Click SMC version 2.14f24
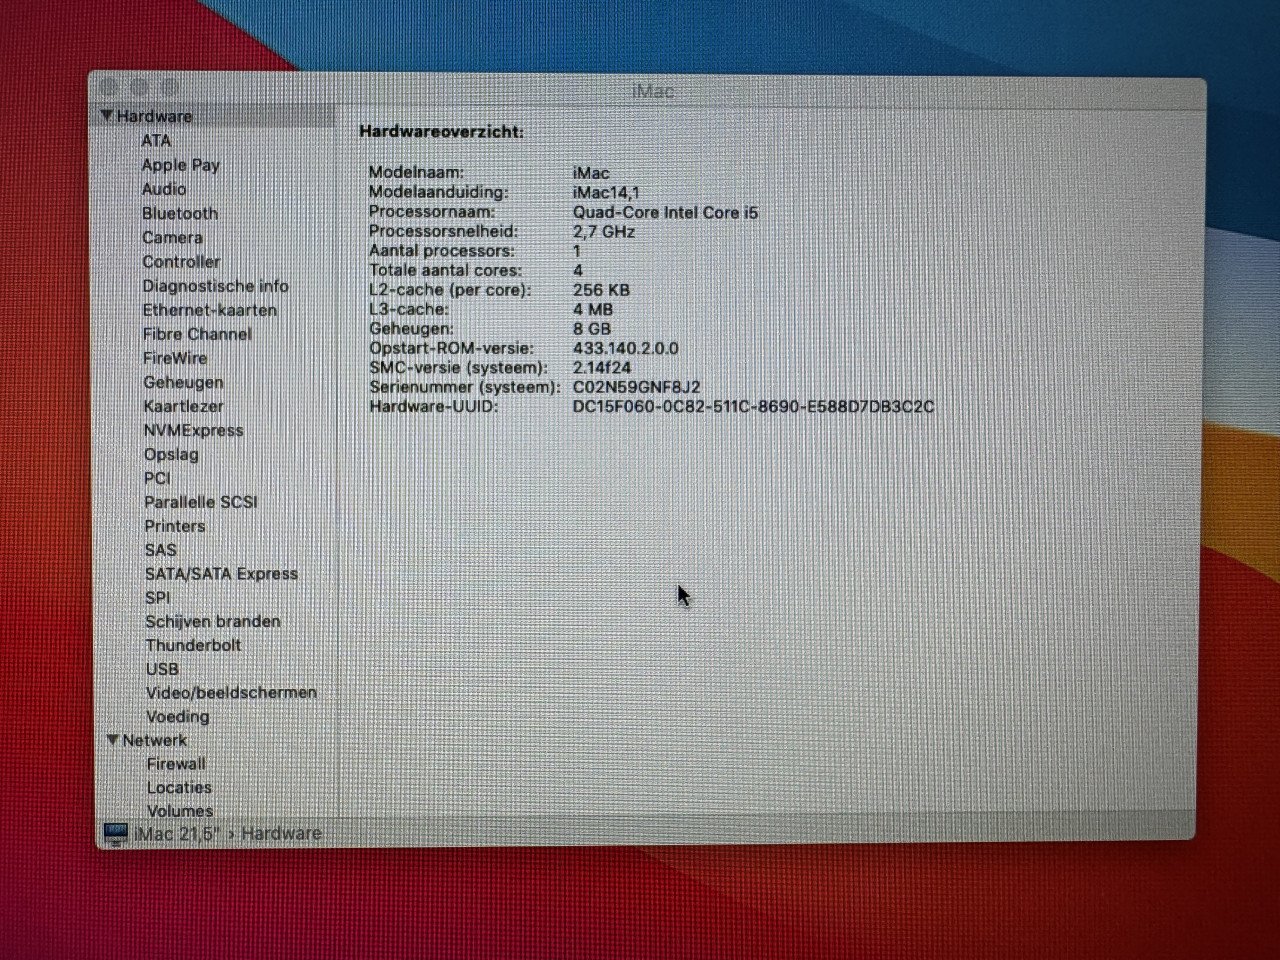 602,367
